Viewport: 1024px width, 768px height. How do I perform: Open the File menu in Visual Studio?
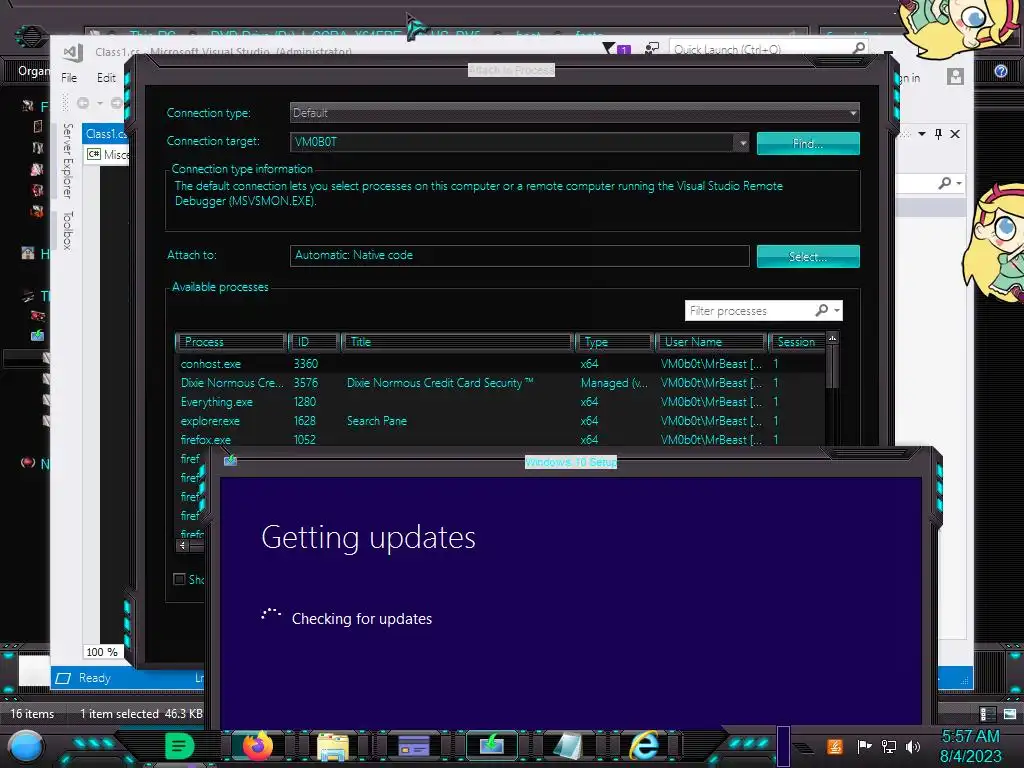click(69, 78)
